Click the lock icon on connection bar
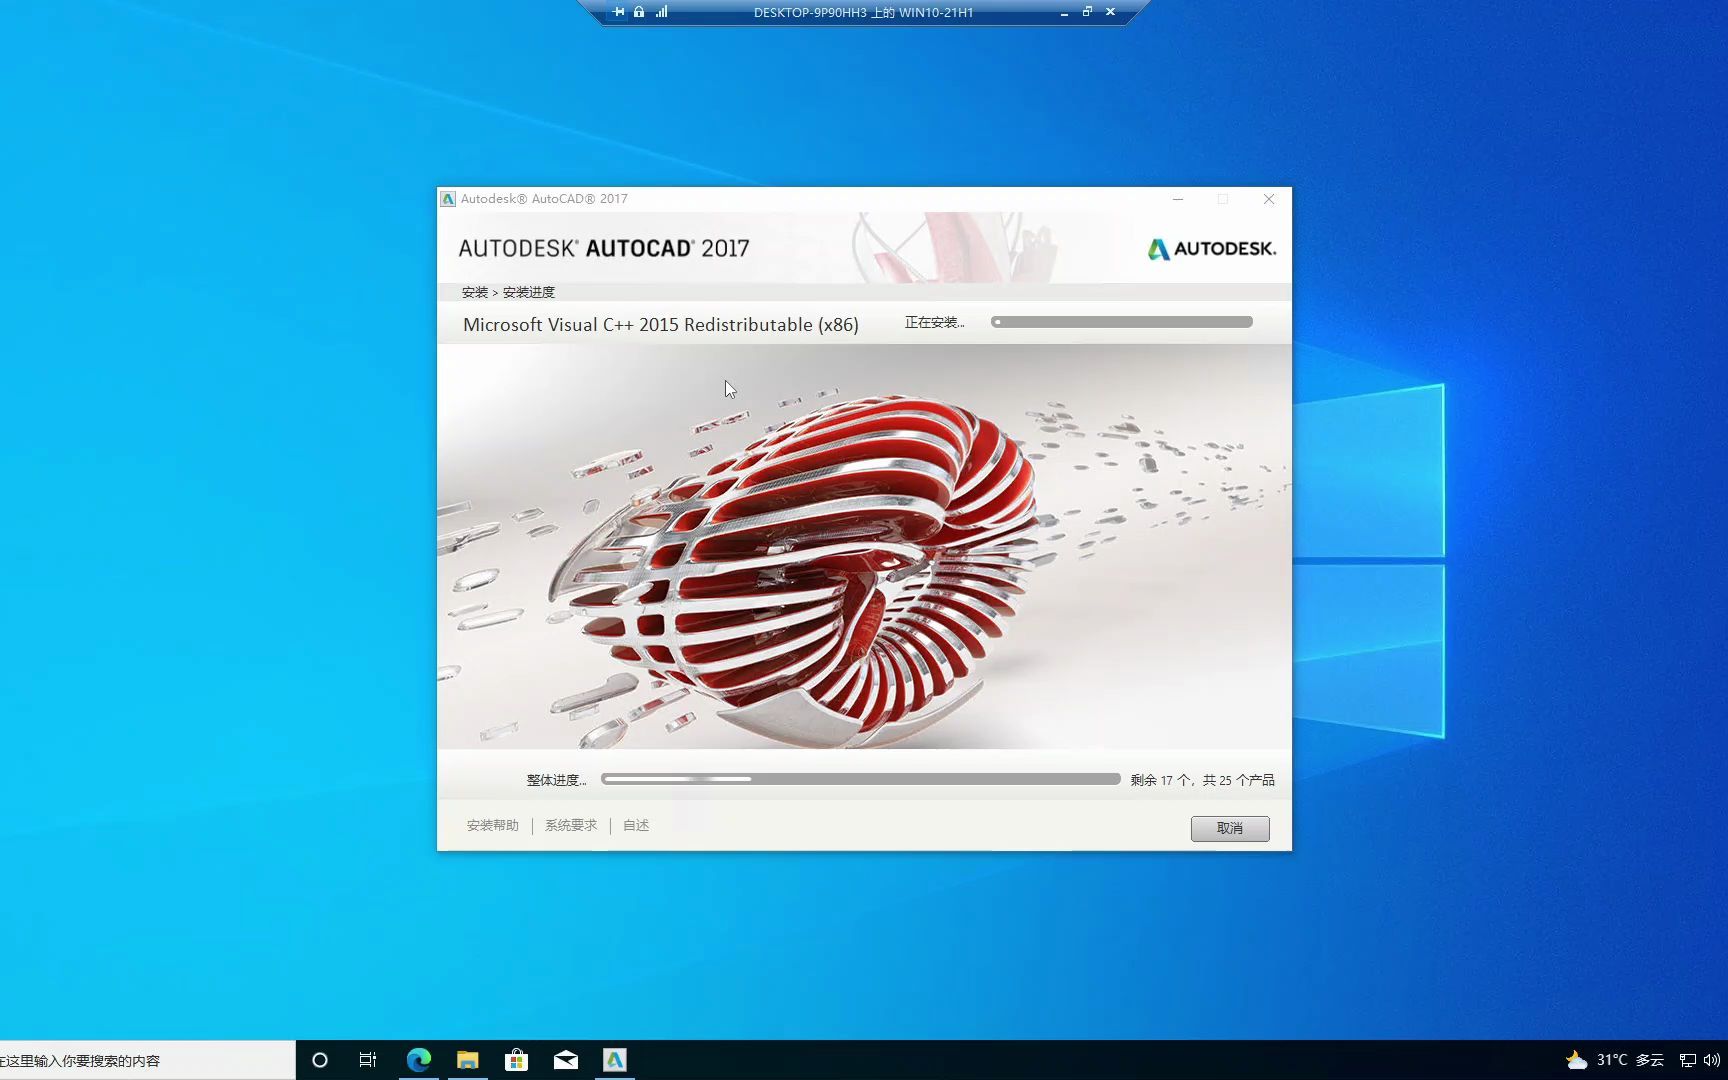Viewport: 1728px width, 1080px height. (x=639, y=12)
